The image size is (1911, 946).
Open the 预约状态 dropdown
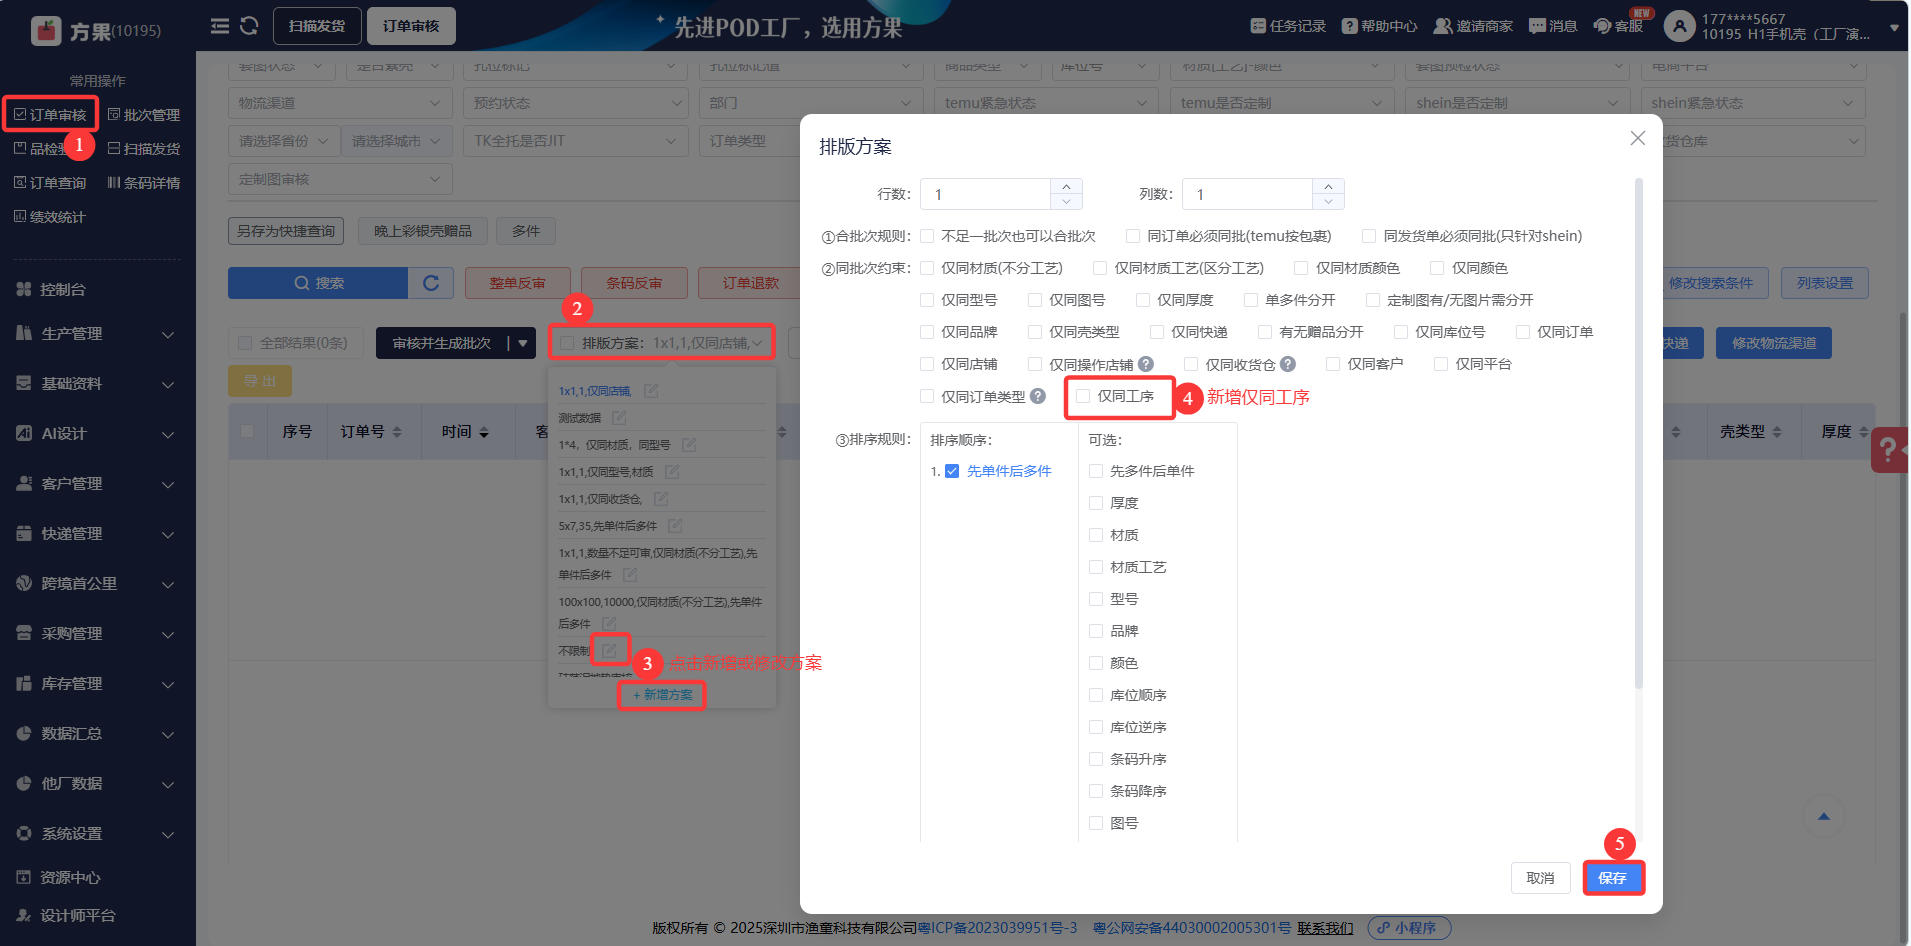pyautogui.click(x=575, y=103)
